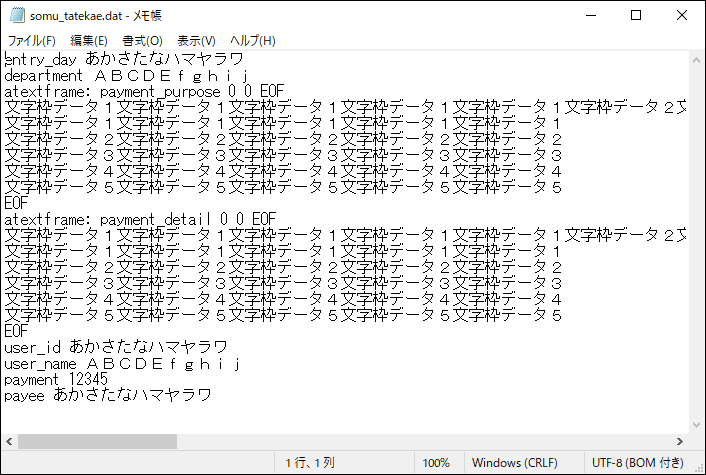The height and width of the screenshot is (475, 706).
Task: Click title text 'somu_tatekae.dat - メモ帳'
Action: (x=95, y=16)
